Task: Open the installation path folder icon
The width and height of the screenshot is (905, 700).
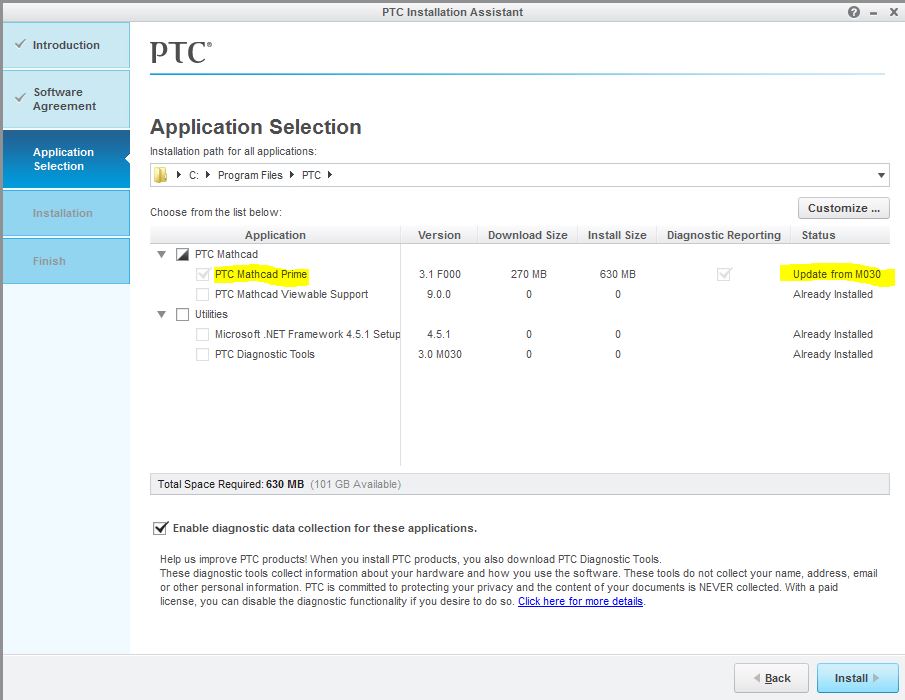Action: (x=162, y=174)
